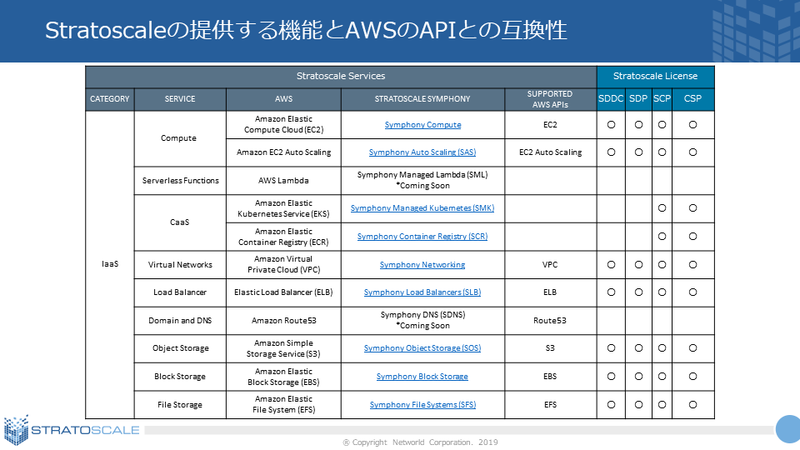Click the SDP circle in Symphony Networking row
Image resolution: width=800 pixels, height=450 pixels.
[638, 264]
